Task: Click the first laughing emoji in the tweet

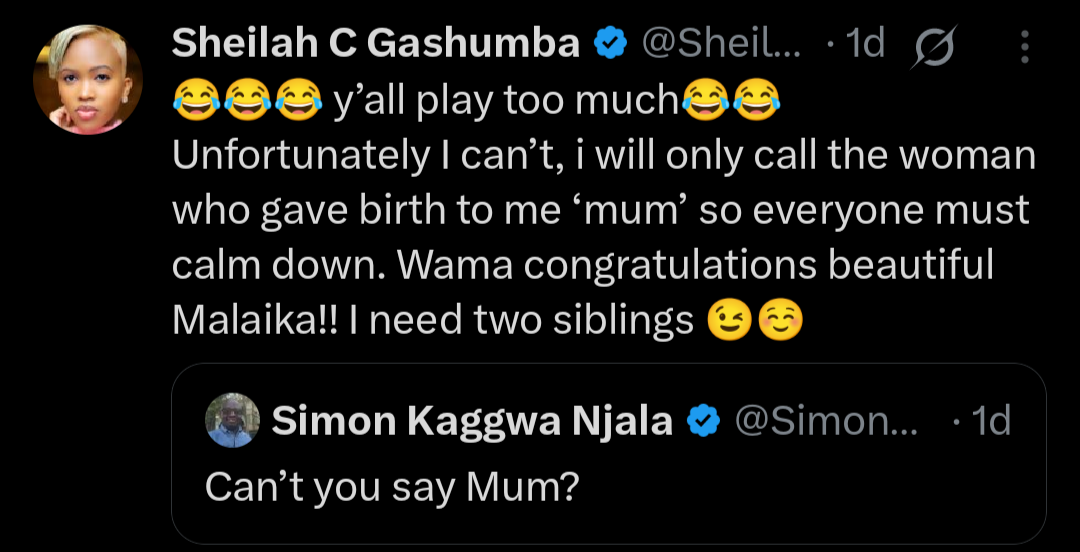Action: 193,99
